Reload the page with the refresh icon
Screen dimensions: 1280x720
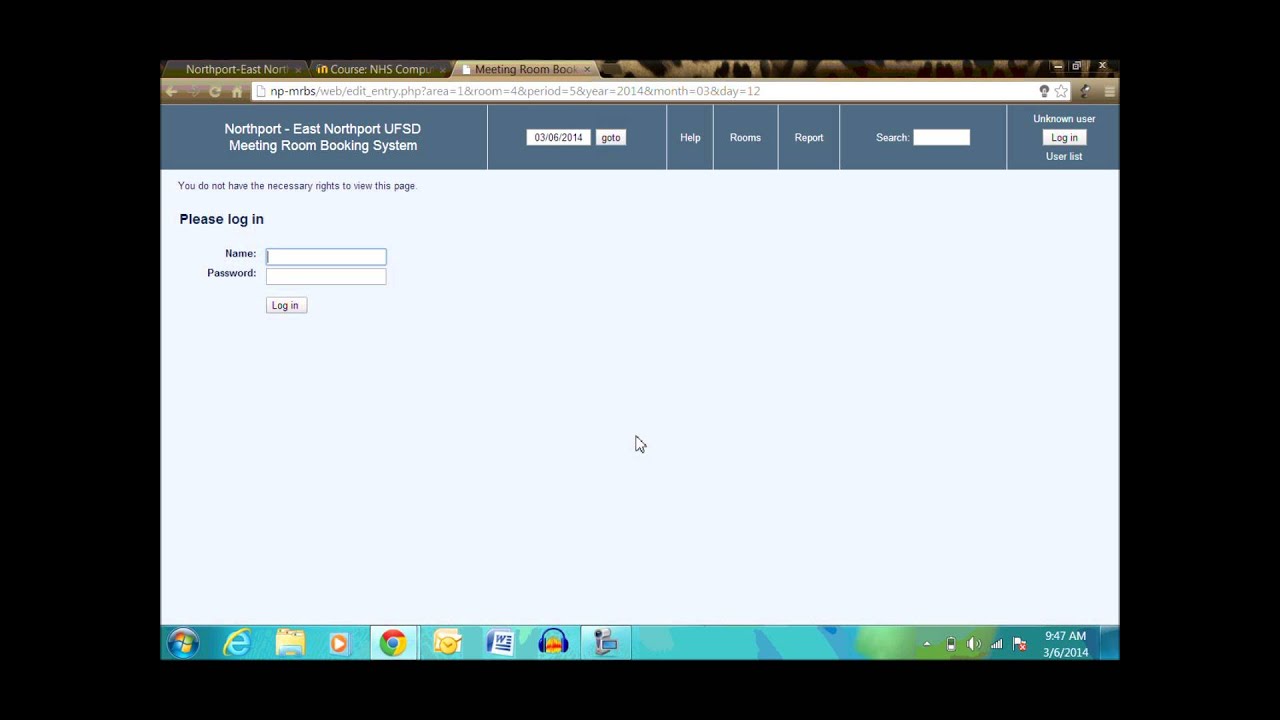coord(215,91)
